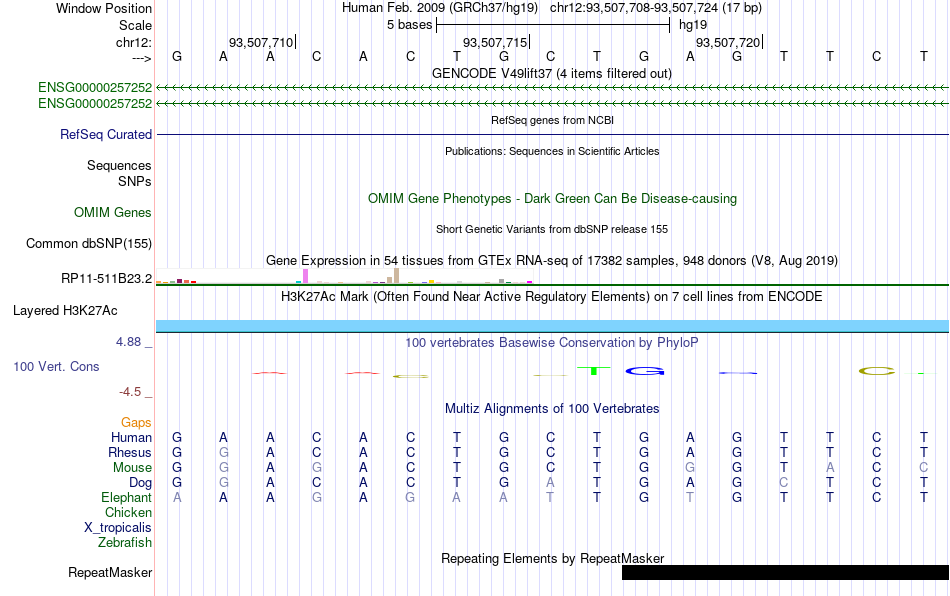
Task: Click the tall magenta GTEx expression bar
Action: (305, 276)
